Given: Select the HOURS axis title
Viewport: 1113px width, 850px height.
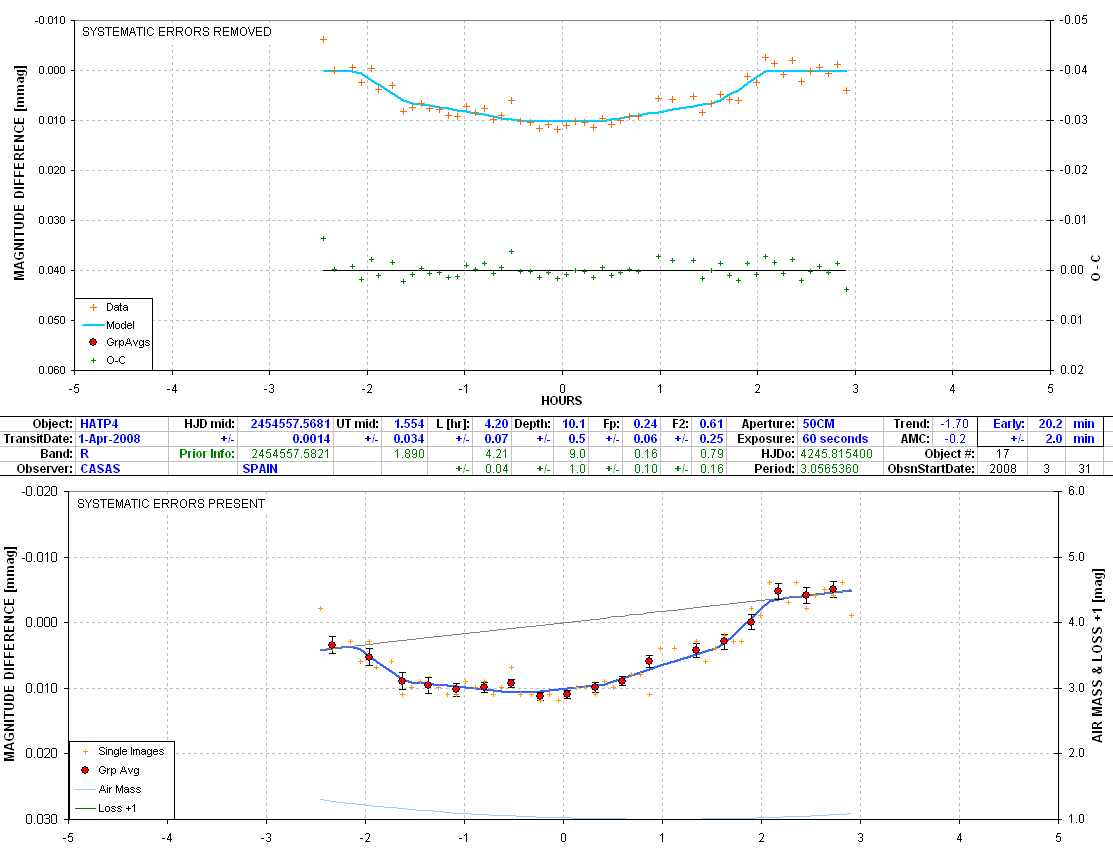Looking at the screenshot, I should pos(561,401).
